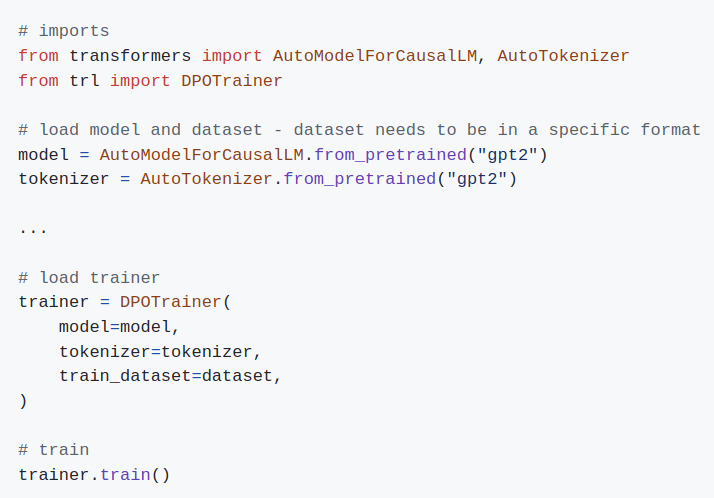Click the '# imports' comment line
The width and height of the screenshot is (714, 498).
[64, 31]
